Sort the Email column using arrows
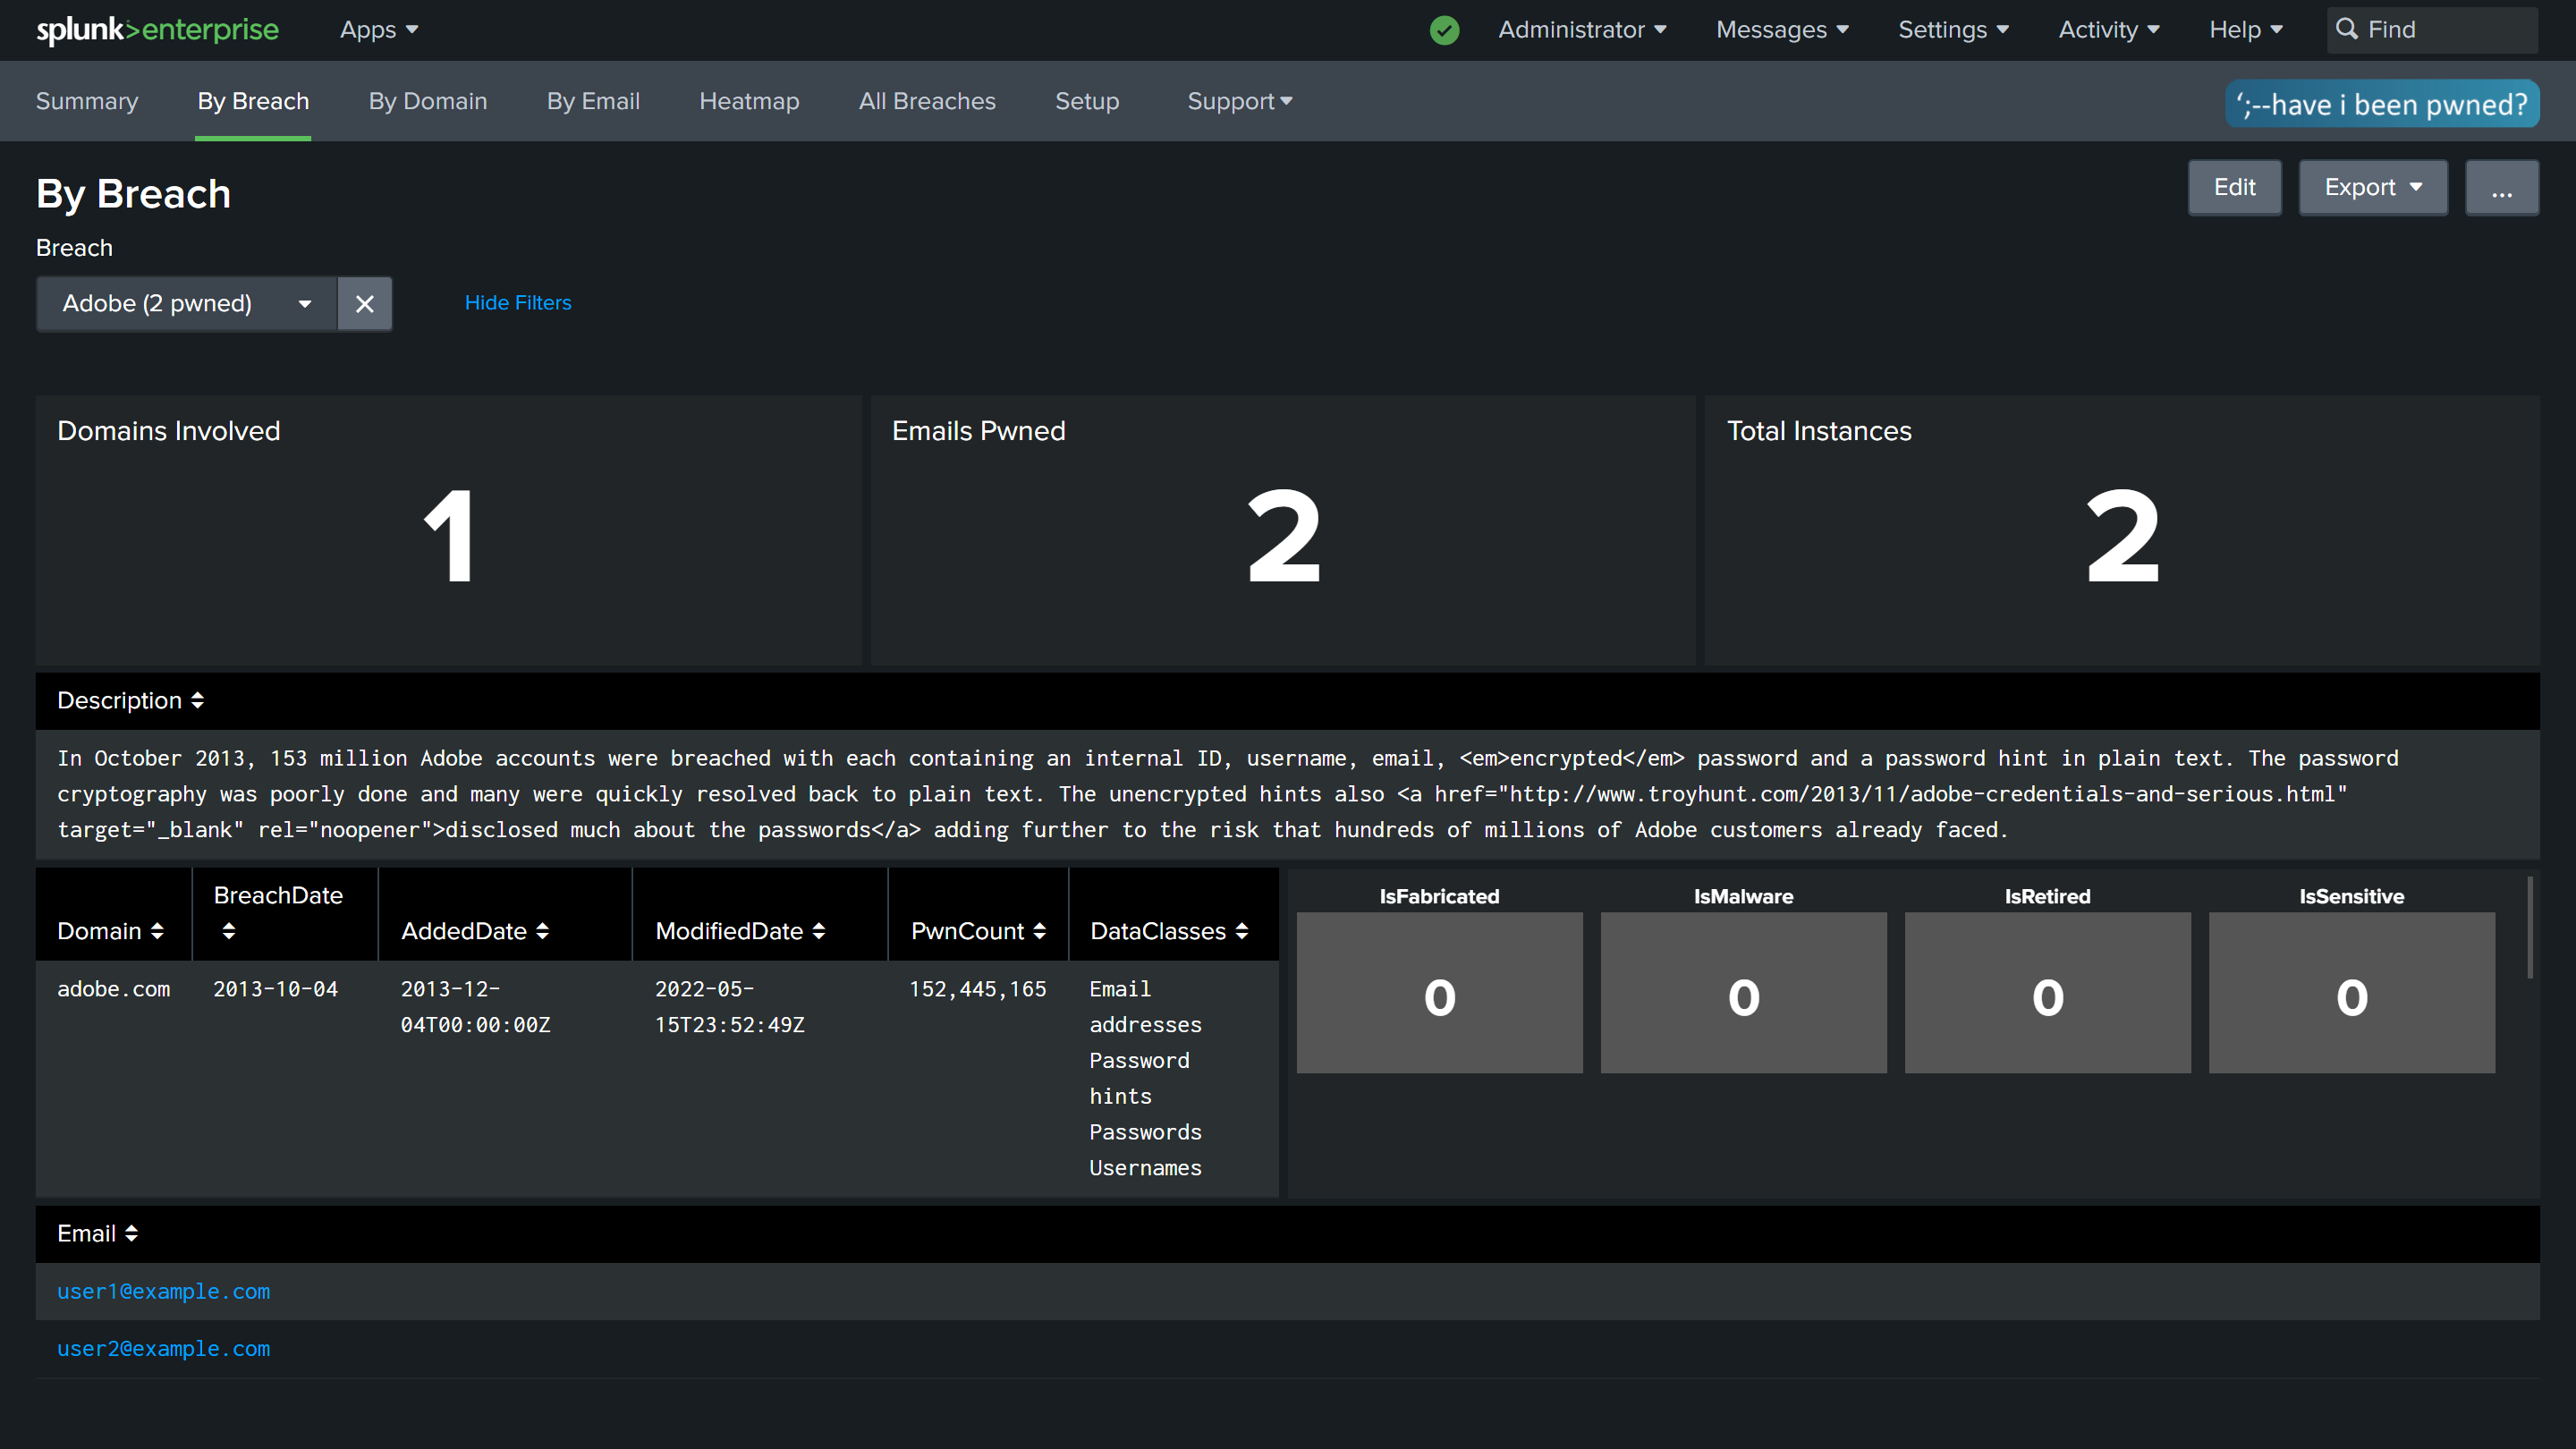2576x1449 pixels. [x=131, y=1233]
